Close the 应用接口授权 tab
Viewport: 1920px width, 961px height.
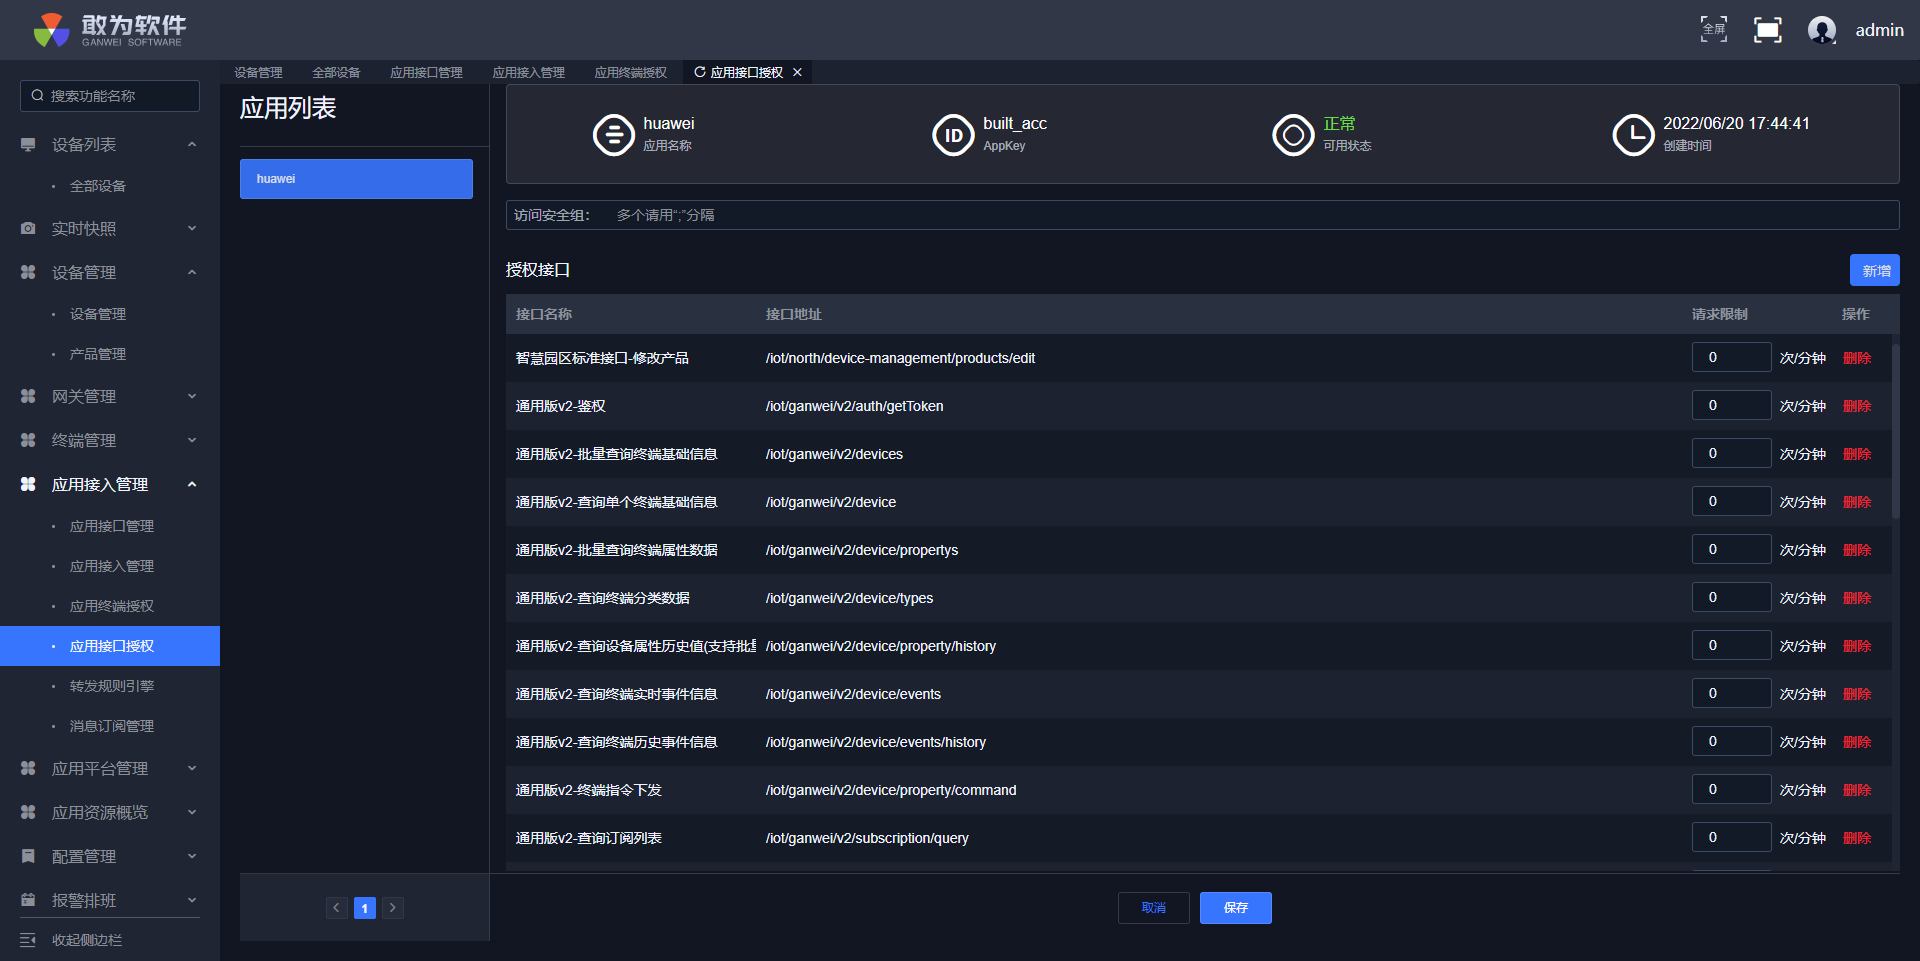[x=797, y=72]
